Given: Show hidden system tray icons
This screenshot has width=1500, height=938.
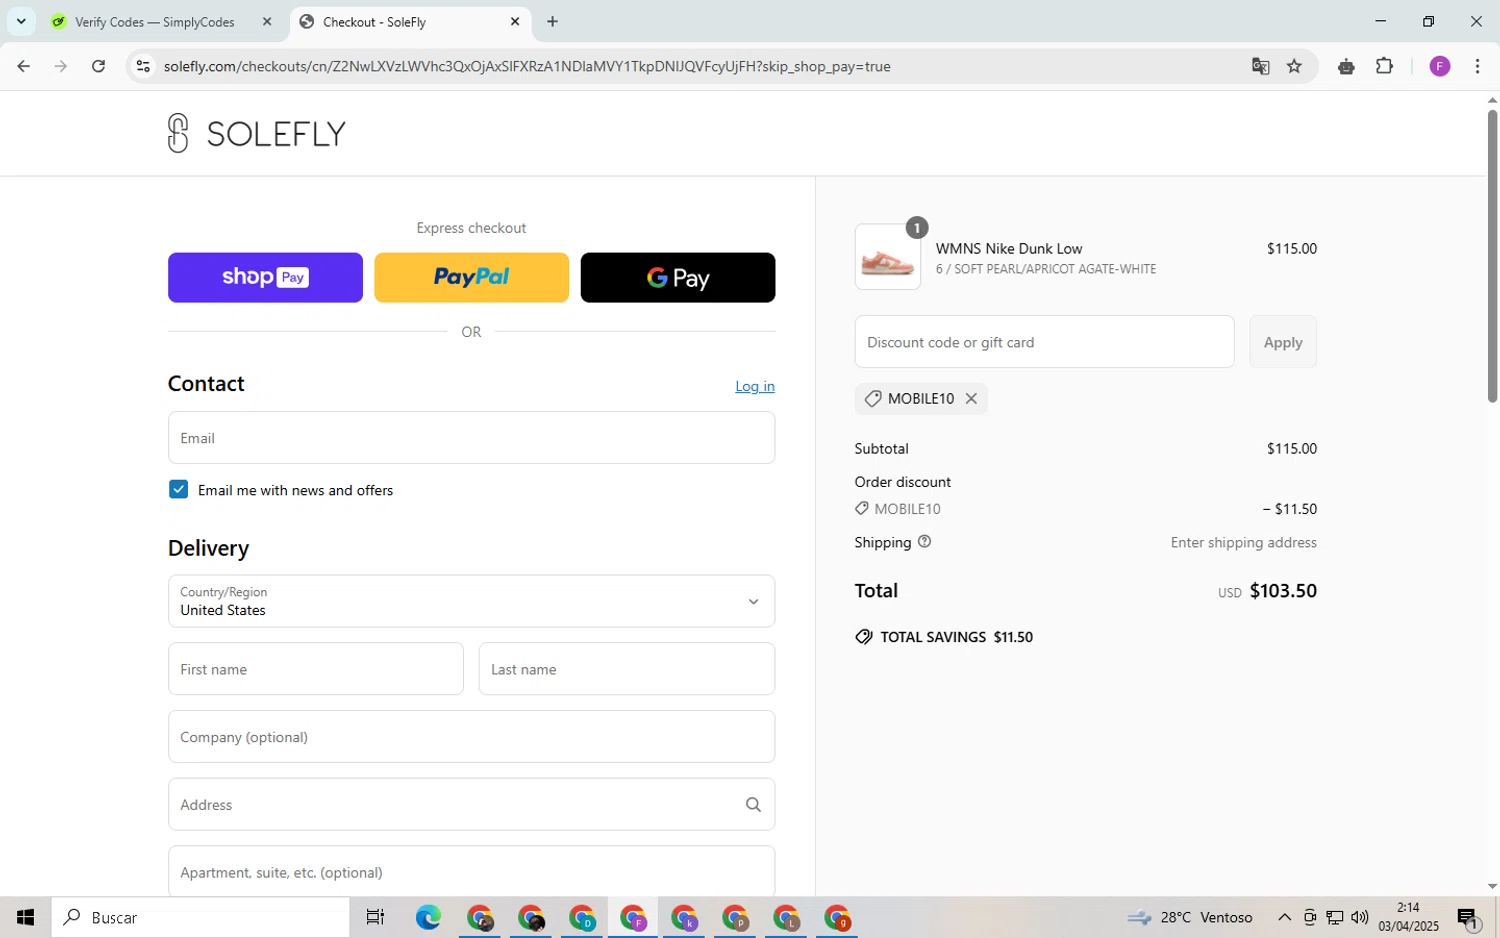Looking at the screenshot, I should click(1284, 917).
